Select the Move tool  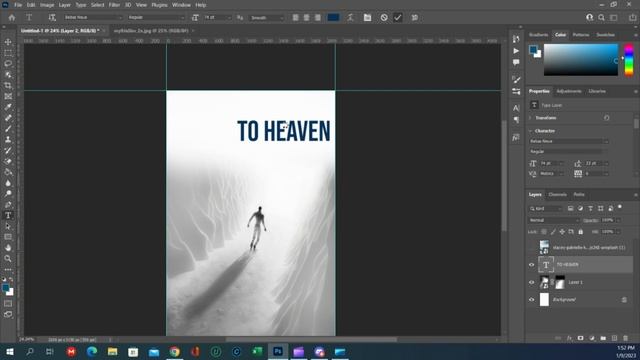pos(8,42)
